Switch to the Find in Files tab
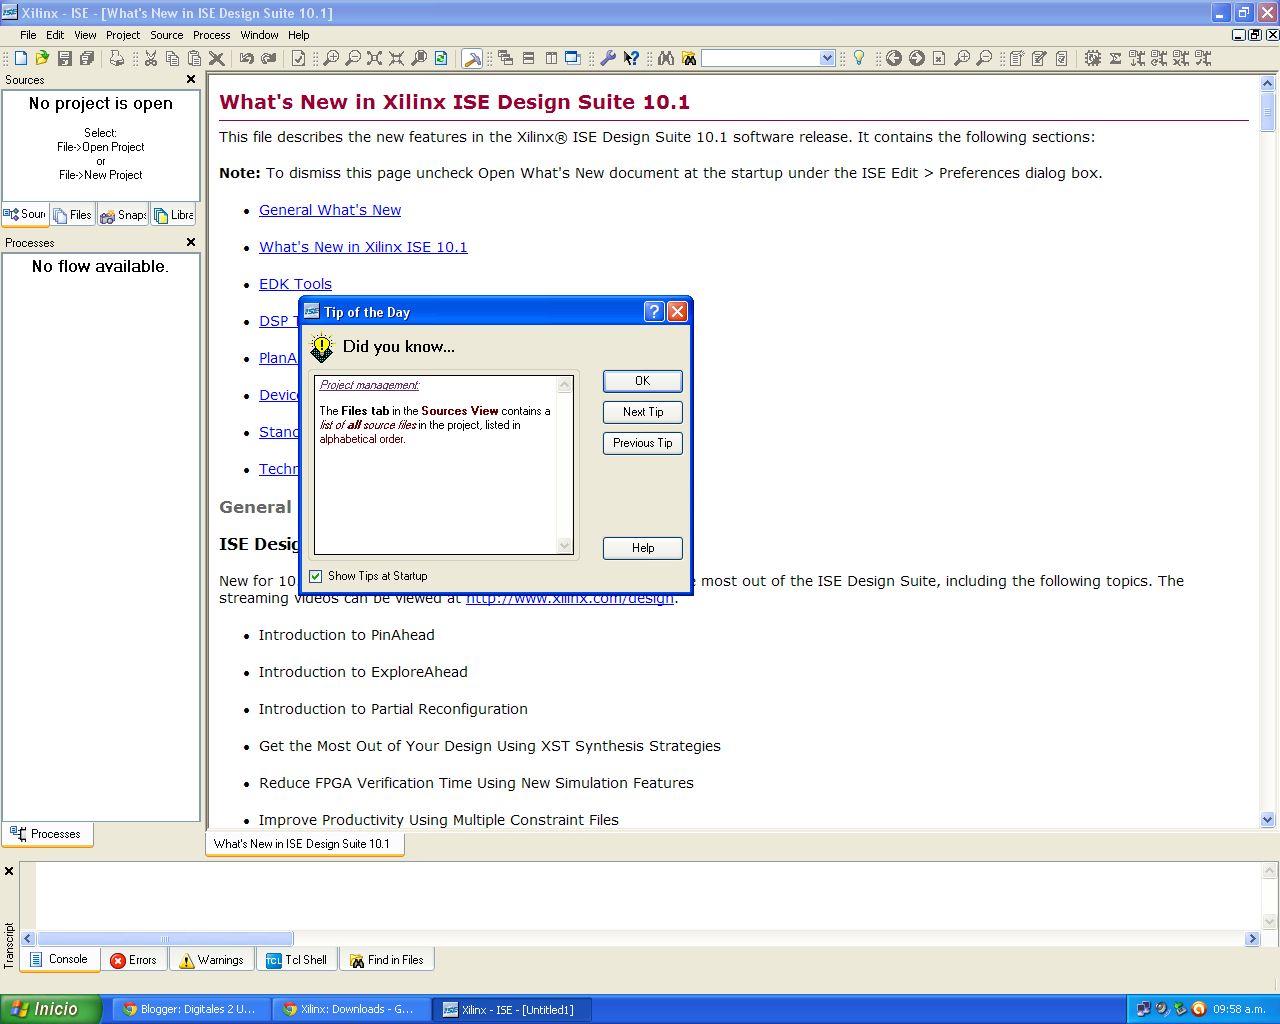 (387, 960)
